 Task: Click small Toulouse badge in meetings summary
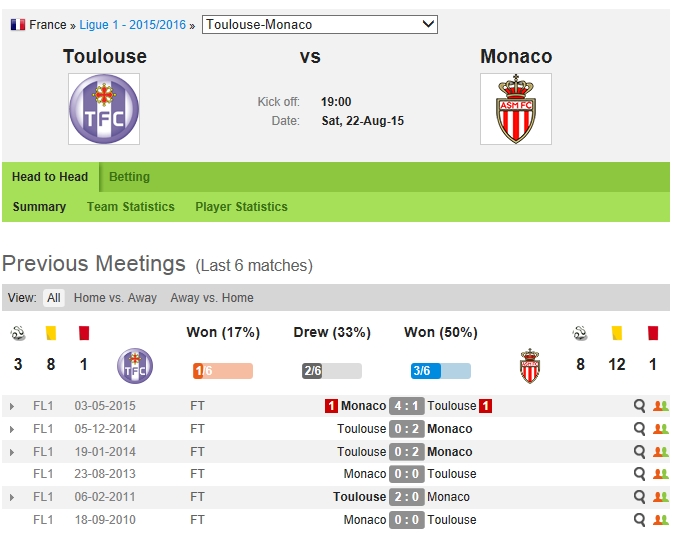134,366
